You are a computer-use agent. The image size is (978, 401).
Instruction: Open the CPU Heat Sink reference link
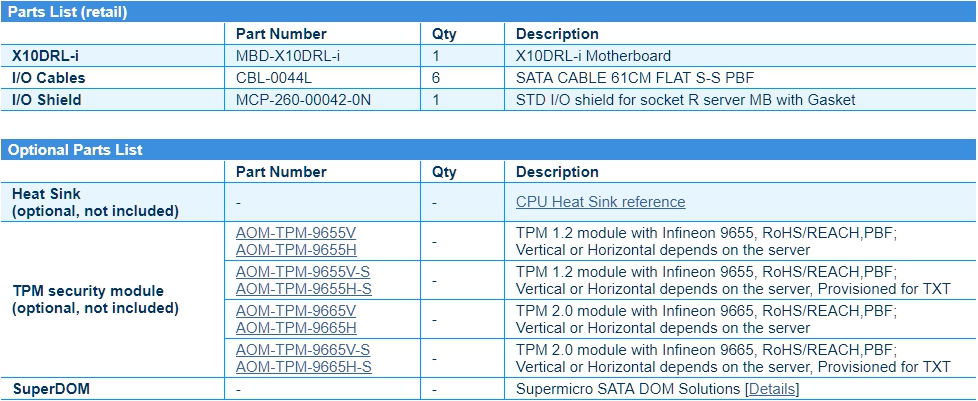point(600,202)
